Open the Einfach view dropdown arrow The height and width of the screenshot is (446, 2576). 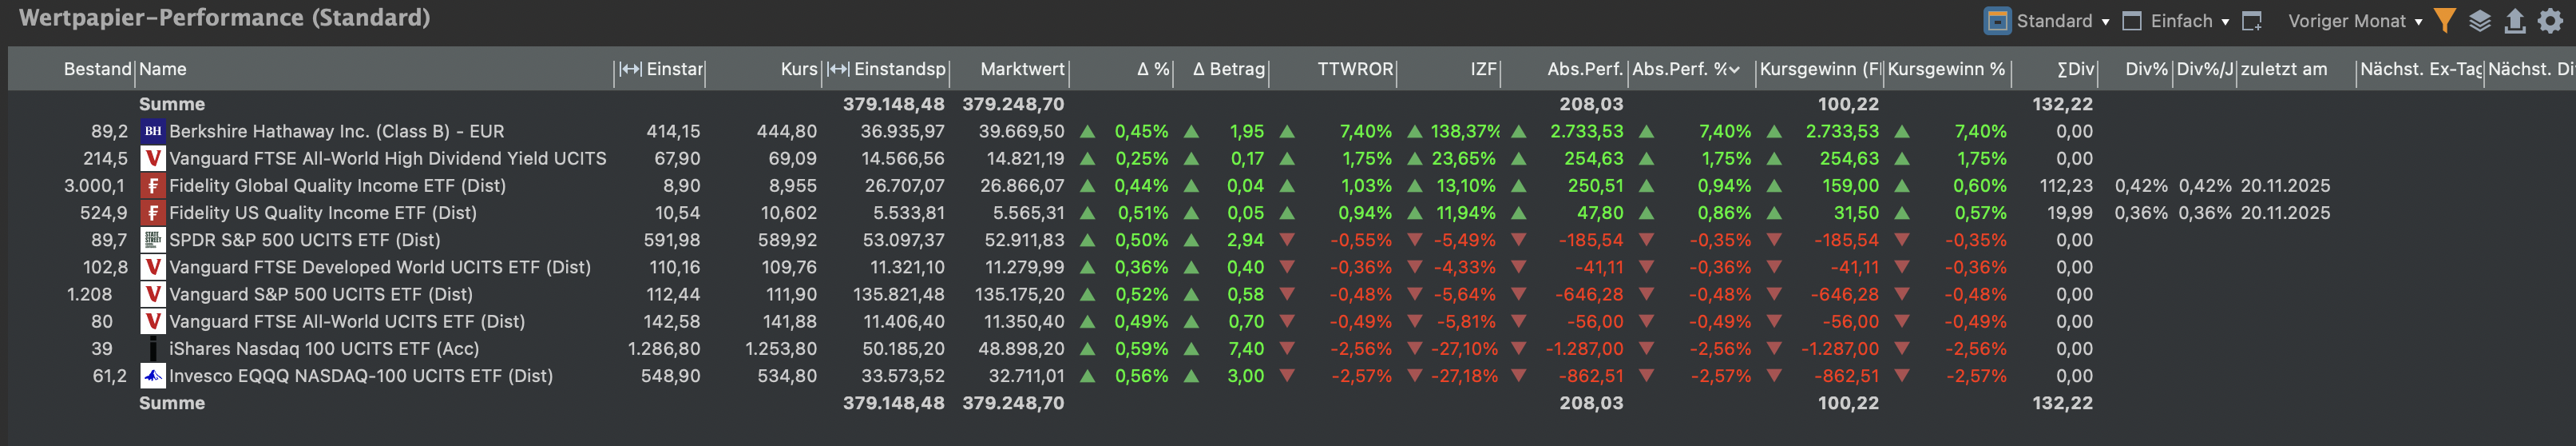(2226, 22)
